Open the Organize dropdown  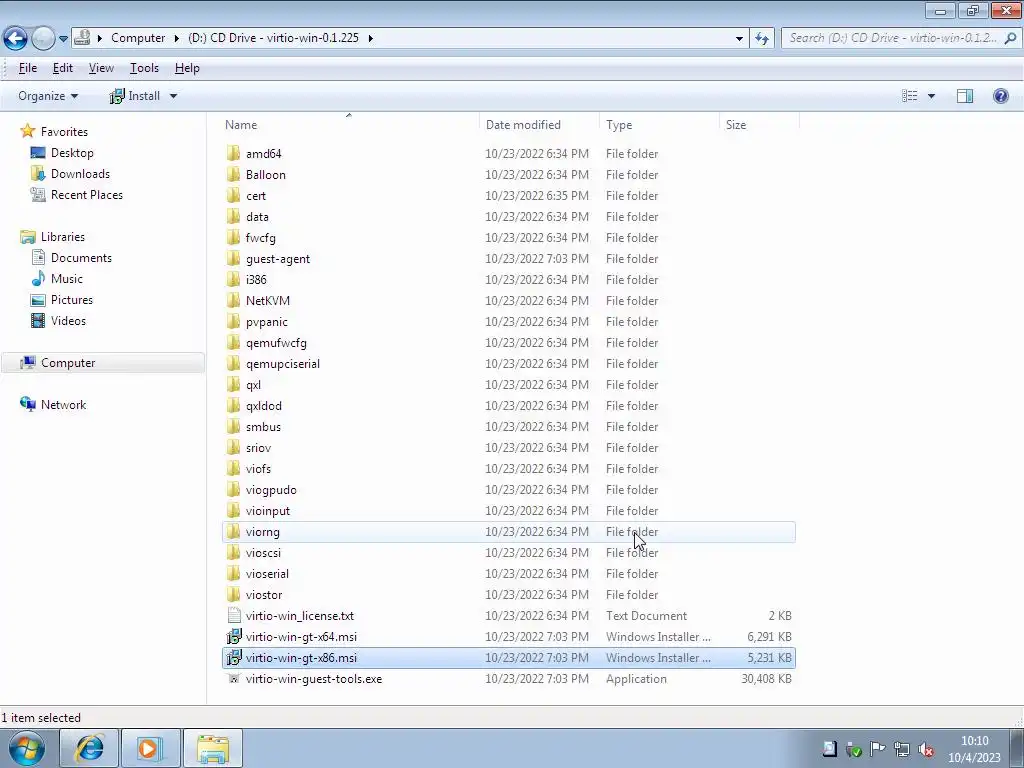48,96
